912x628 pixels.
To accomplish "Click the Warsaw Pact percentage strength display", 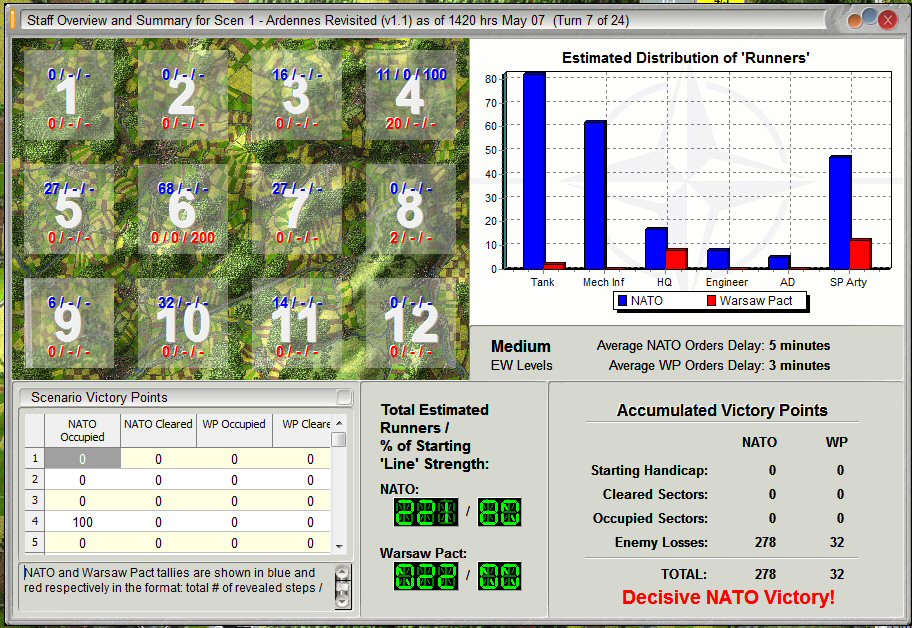I will 500,576.
